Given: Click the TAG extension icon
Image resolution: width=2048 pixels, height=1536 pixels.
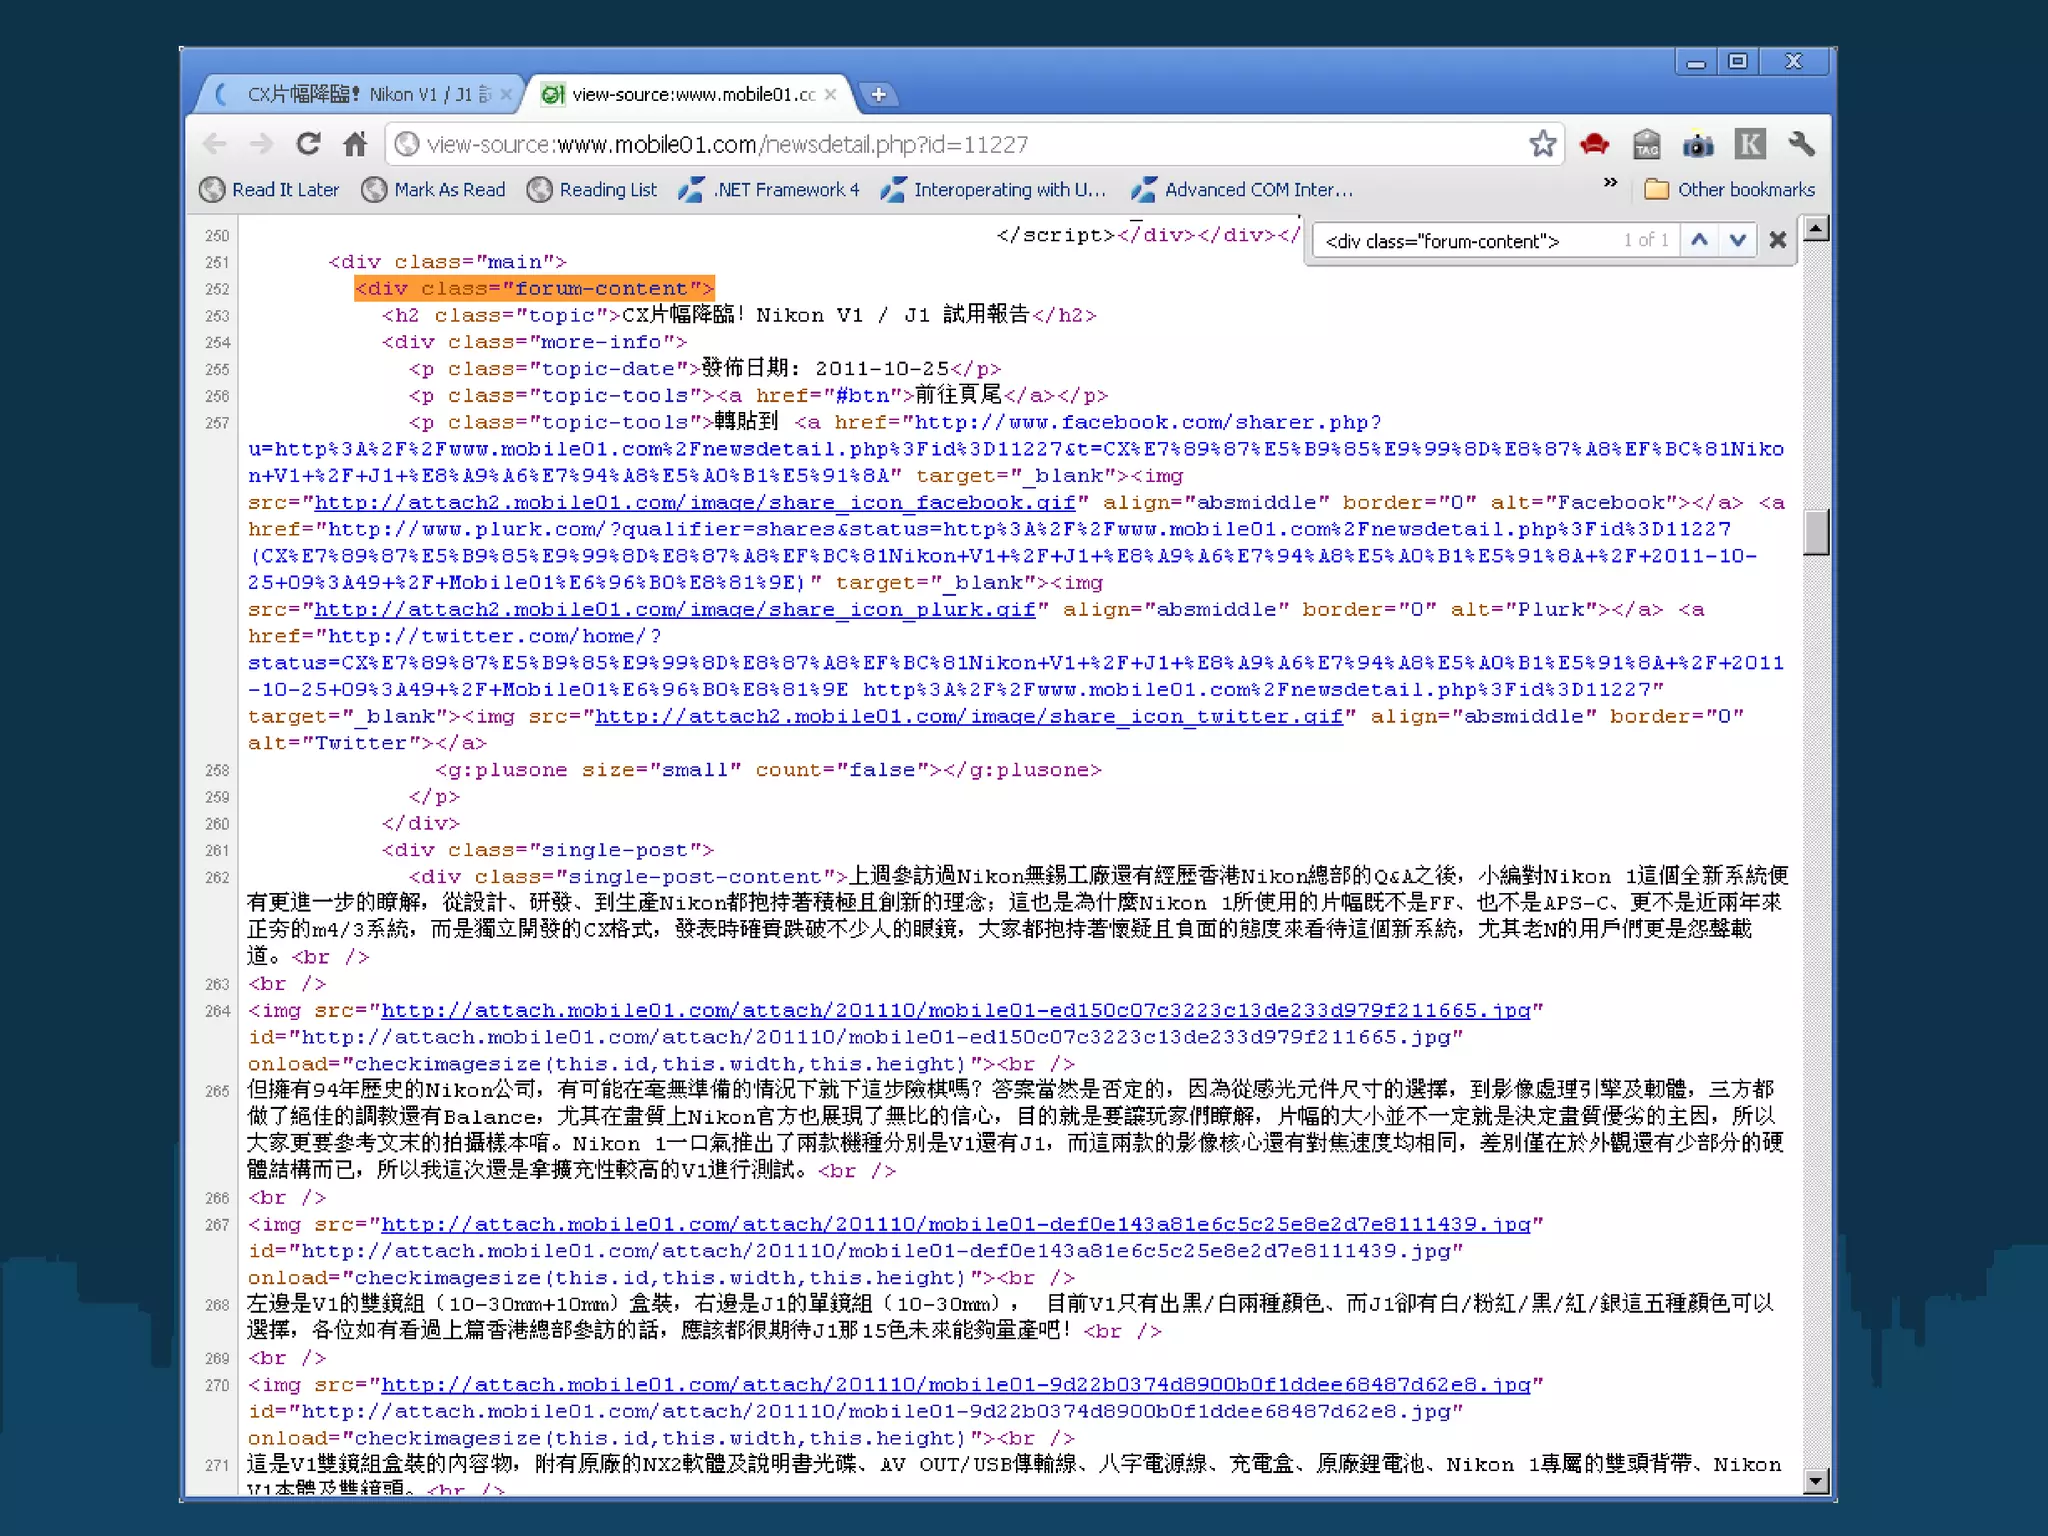Looking at the screenshot, I should pyautogui.click(x=1646, y=145).
